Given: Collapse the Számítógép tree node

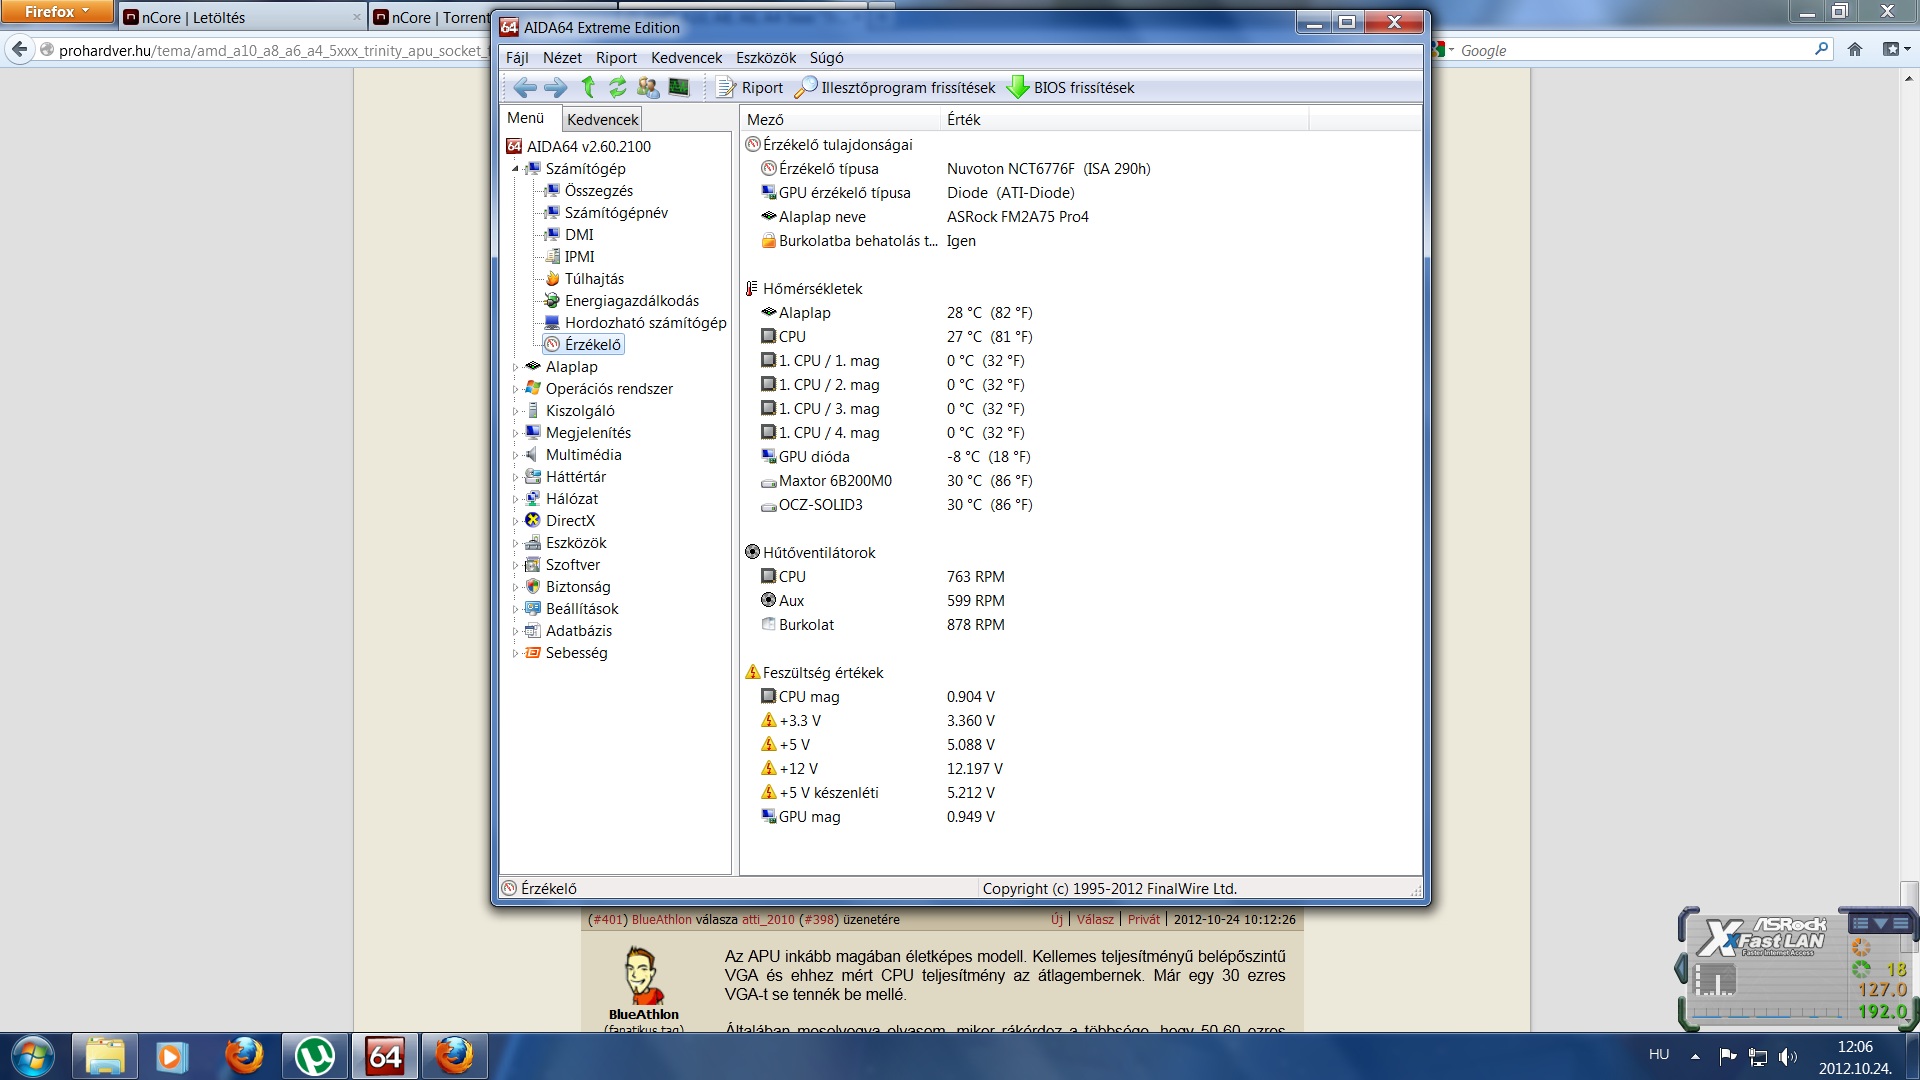Looking at the screenshot, I should (x=516, y=169).
